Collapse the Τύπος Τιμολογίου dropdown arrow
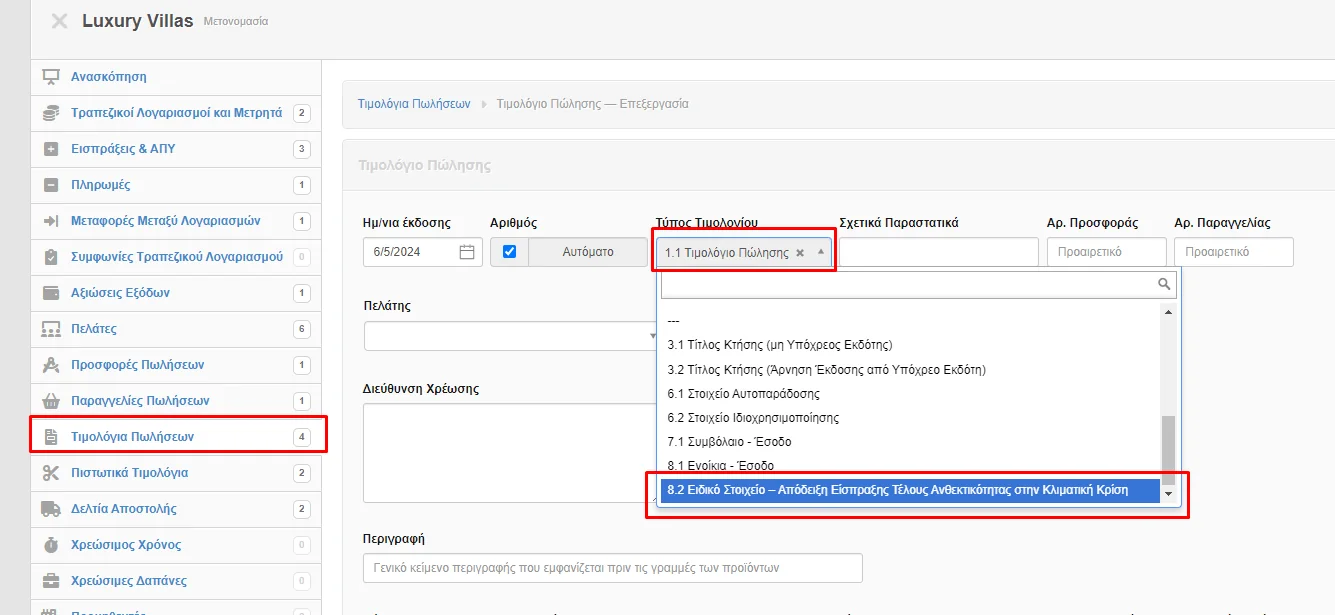This screenshot has height=615, width=1335. tap(821, 252)
